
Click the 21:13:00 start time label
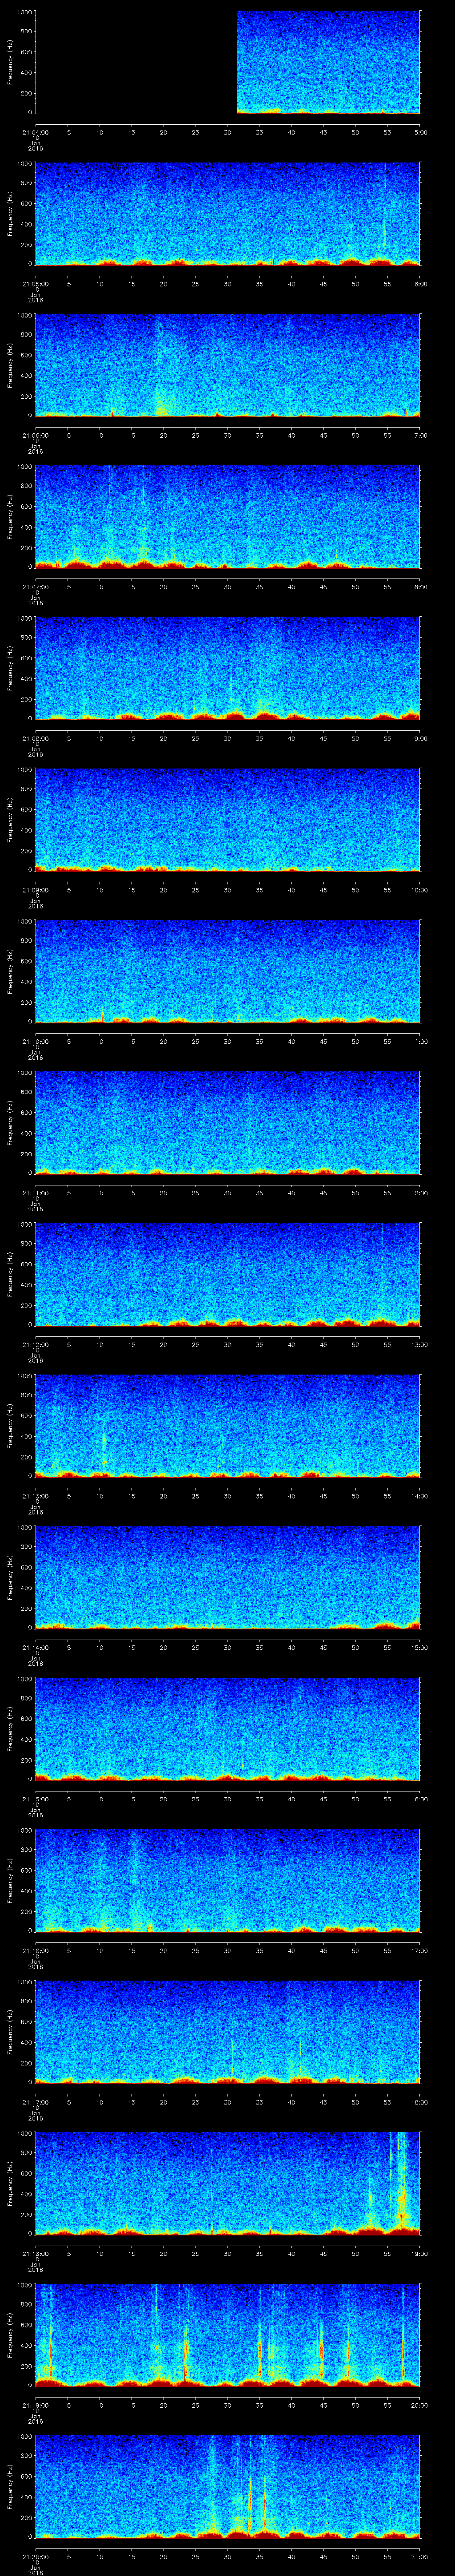[x=35, y=1496]
